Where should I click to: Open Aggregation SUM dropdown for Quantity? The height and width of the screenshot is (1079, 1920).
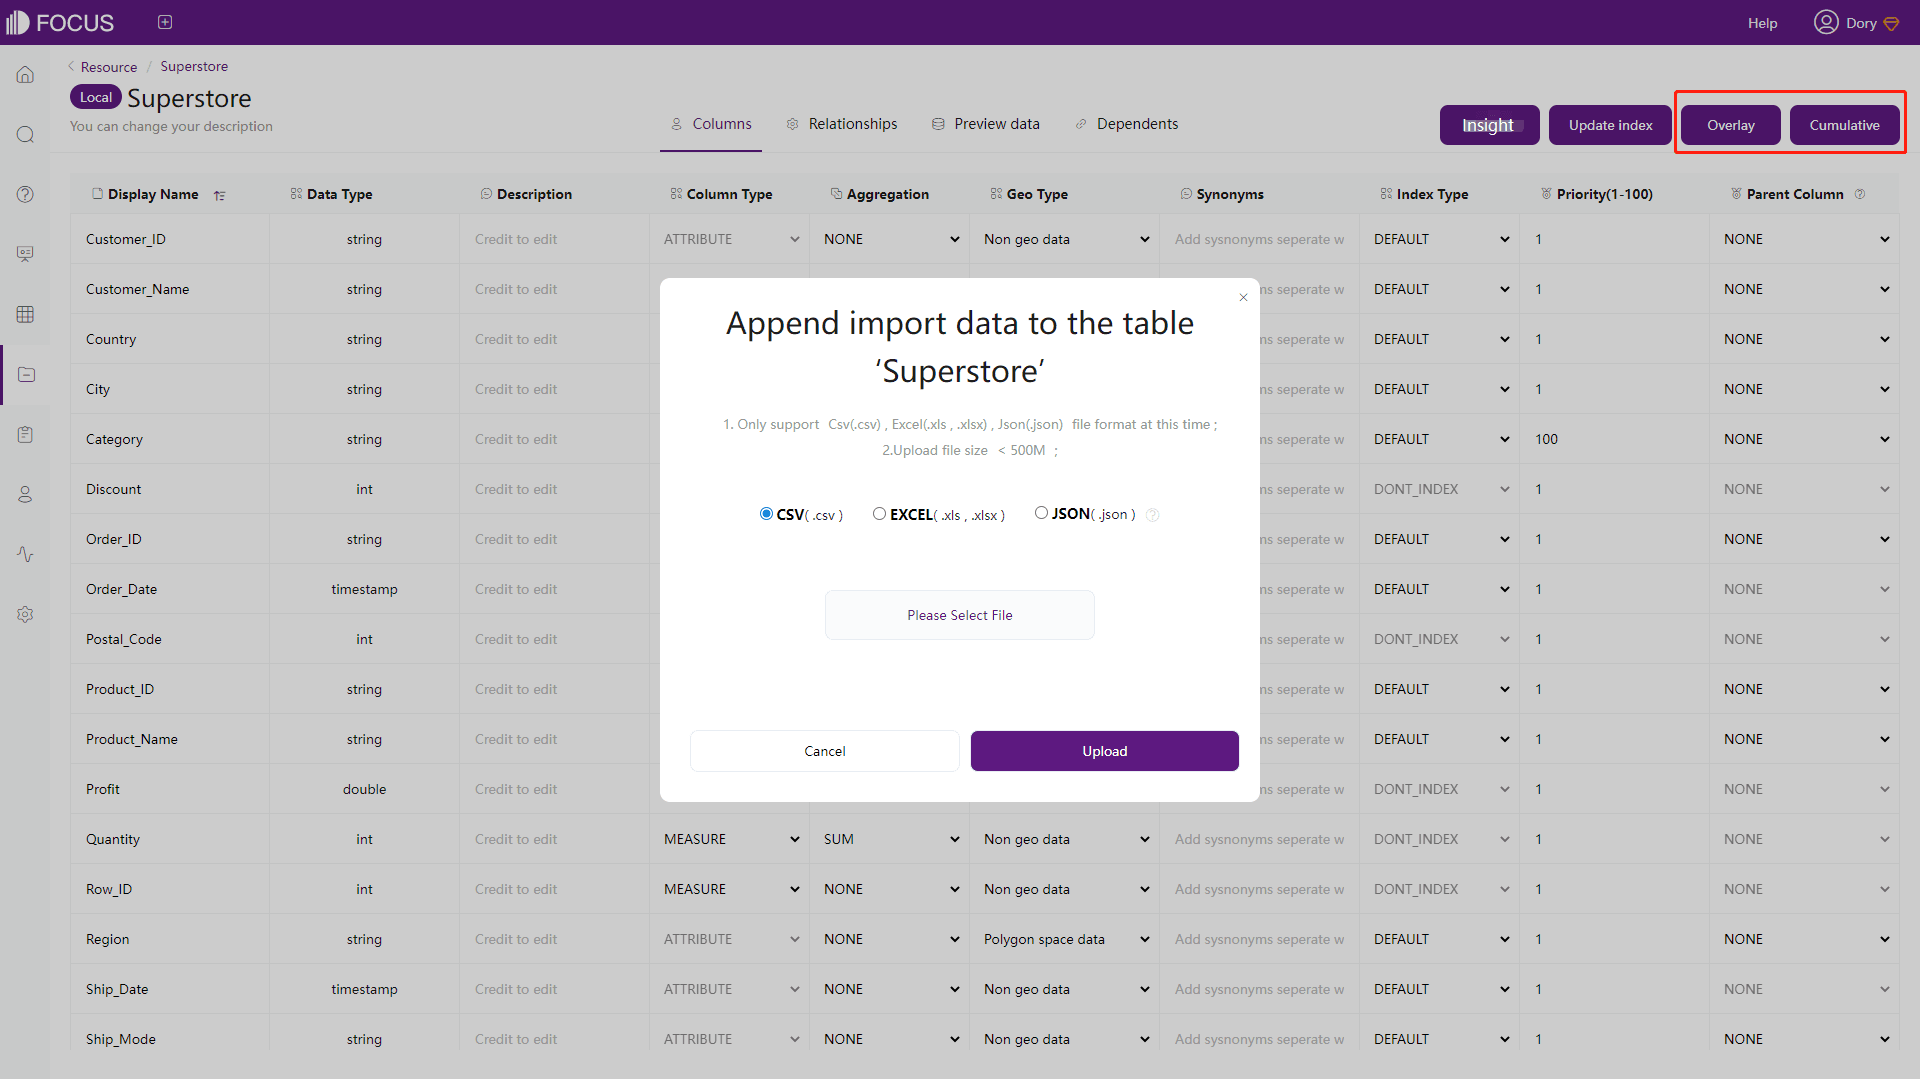(x=890, y=839)
